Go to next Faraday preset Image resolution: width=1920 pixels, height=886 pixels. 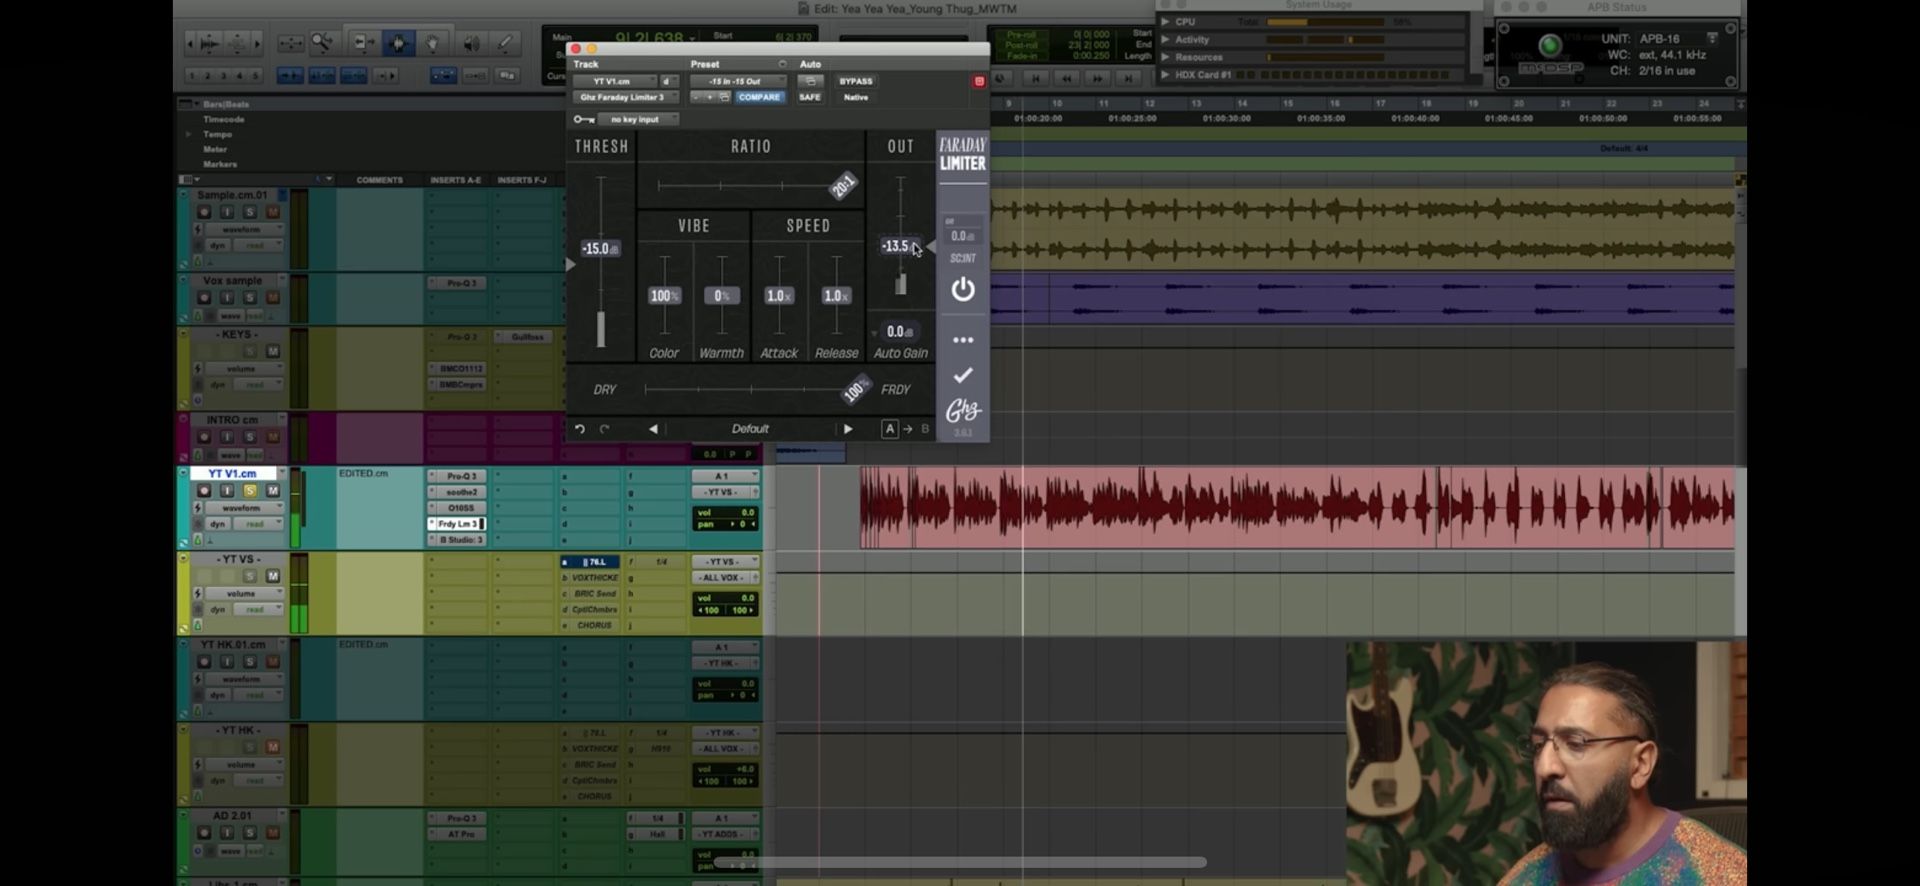848,429
